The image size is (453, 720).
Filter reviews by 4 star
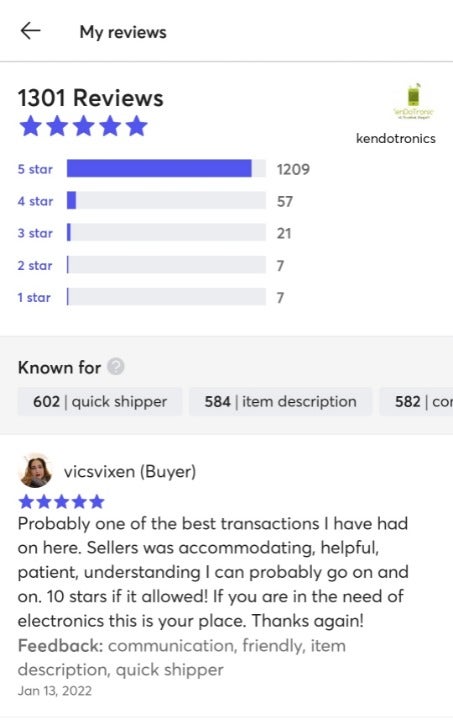(x=35, y=201)
